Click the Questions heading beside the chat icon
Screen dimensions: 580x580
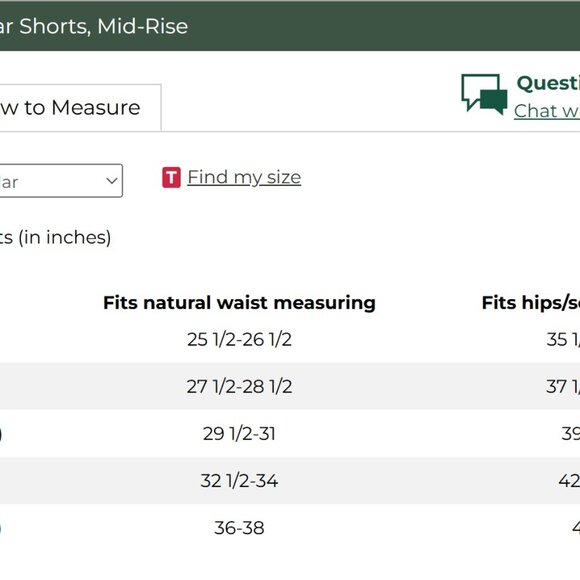pyautogui.click(x=548, y=83)
